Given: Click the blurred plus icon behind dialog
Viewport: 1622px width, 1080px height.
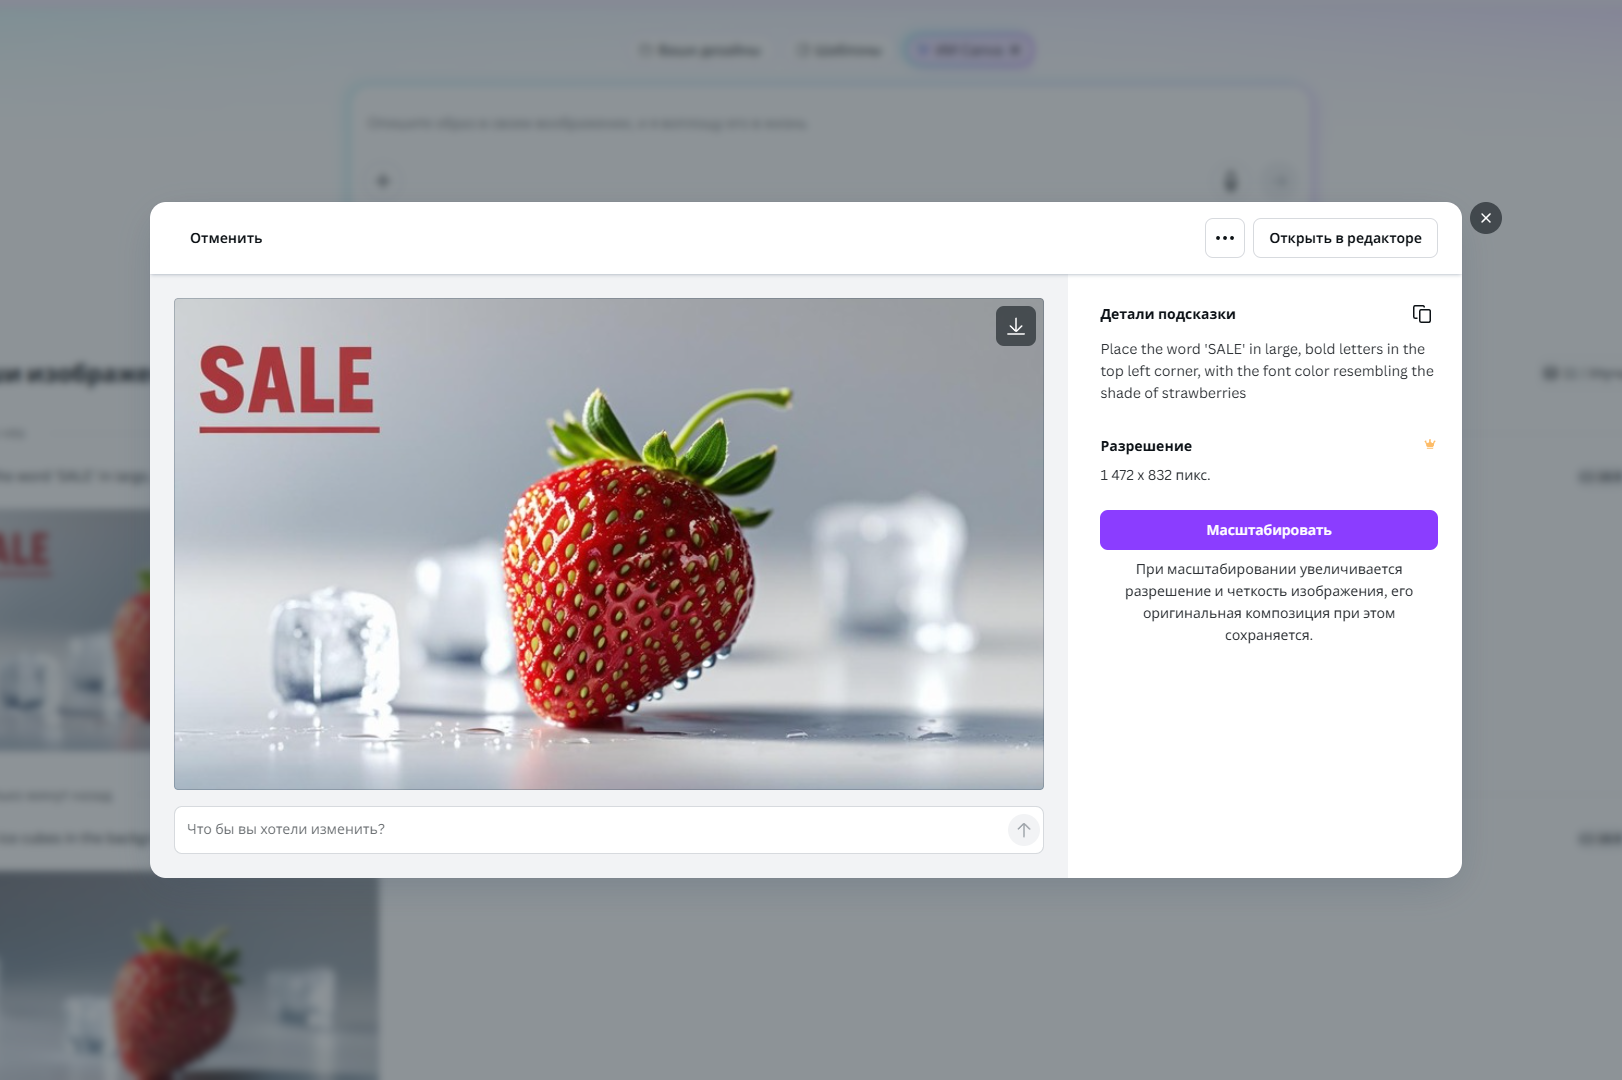Looking at the screenshot, I should (382, 181).
